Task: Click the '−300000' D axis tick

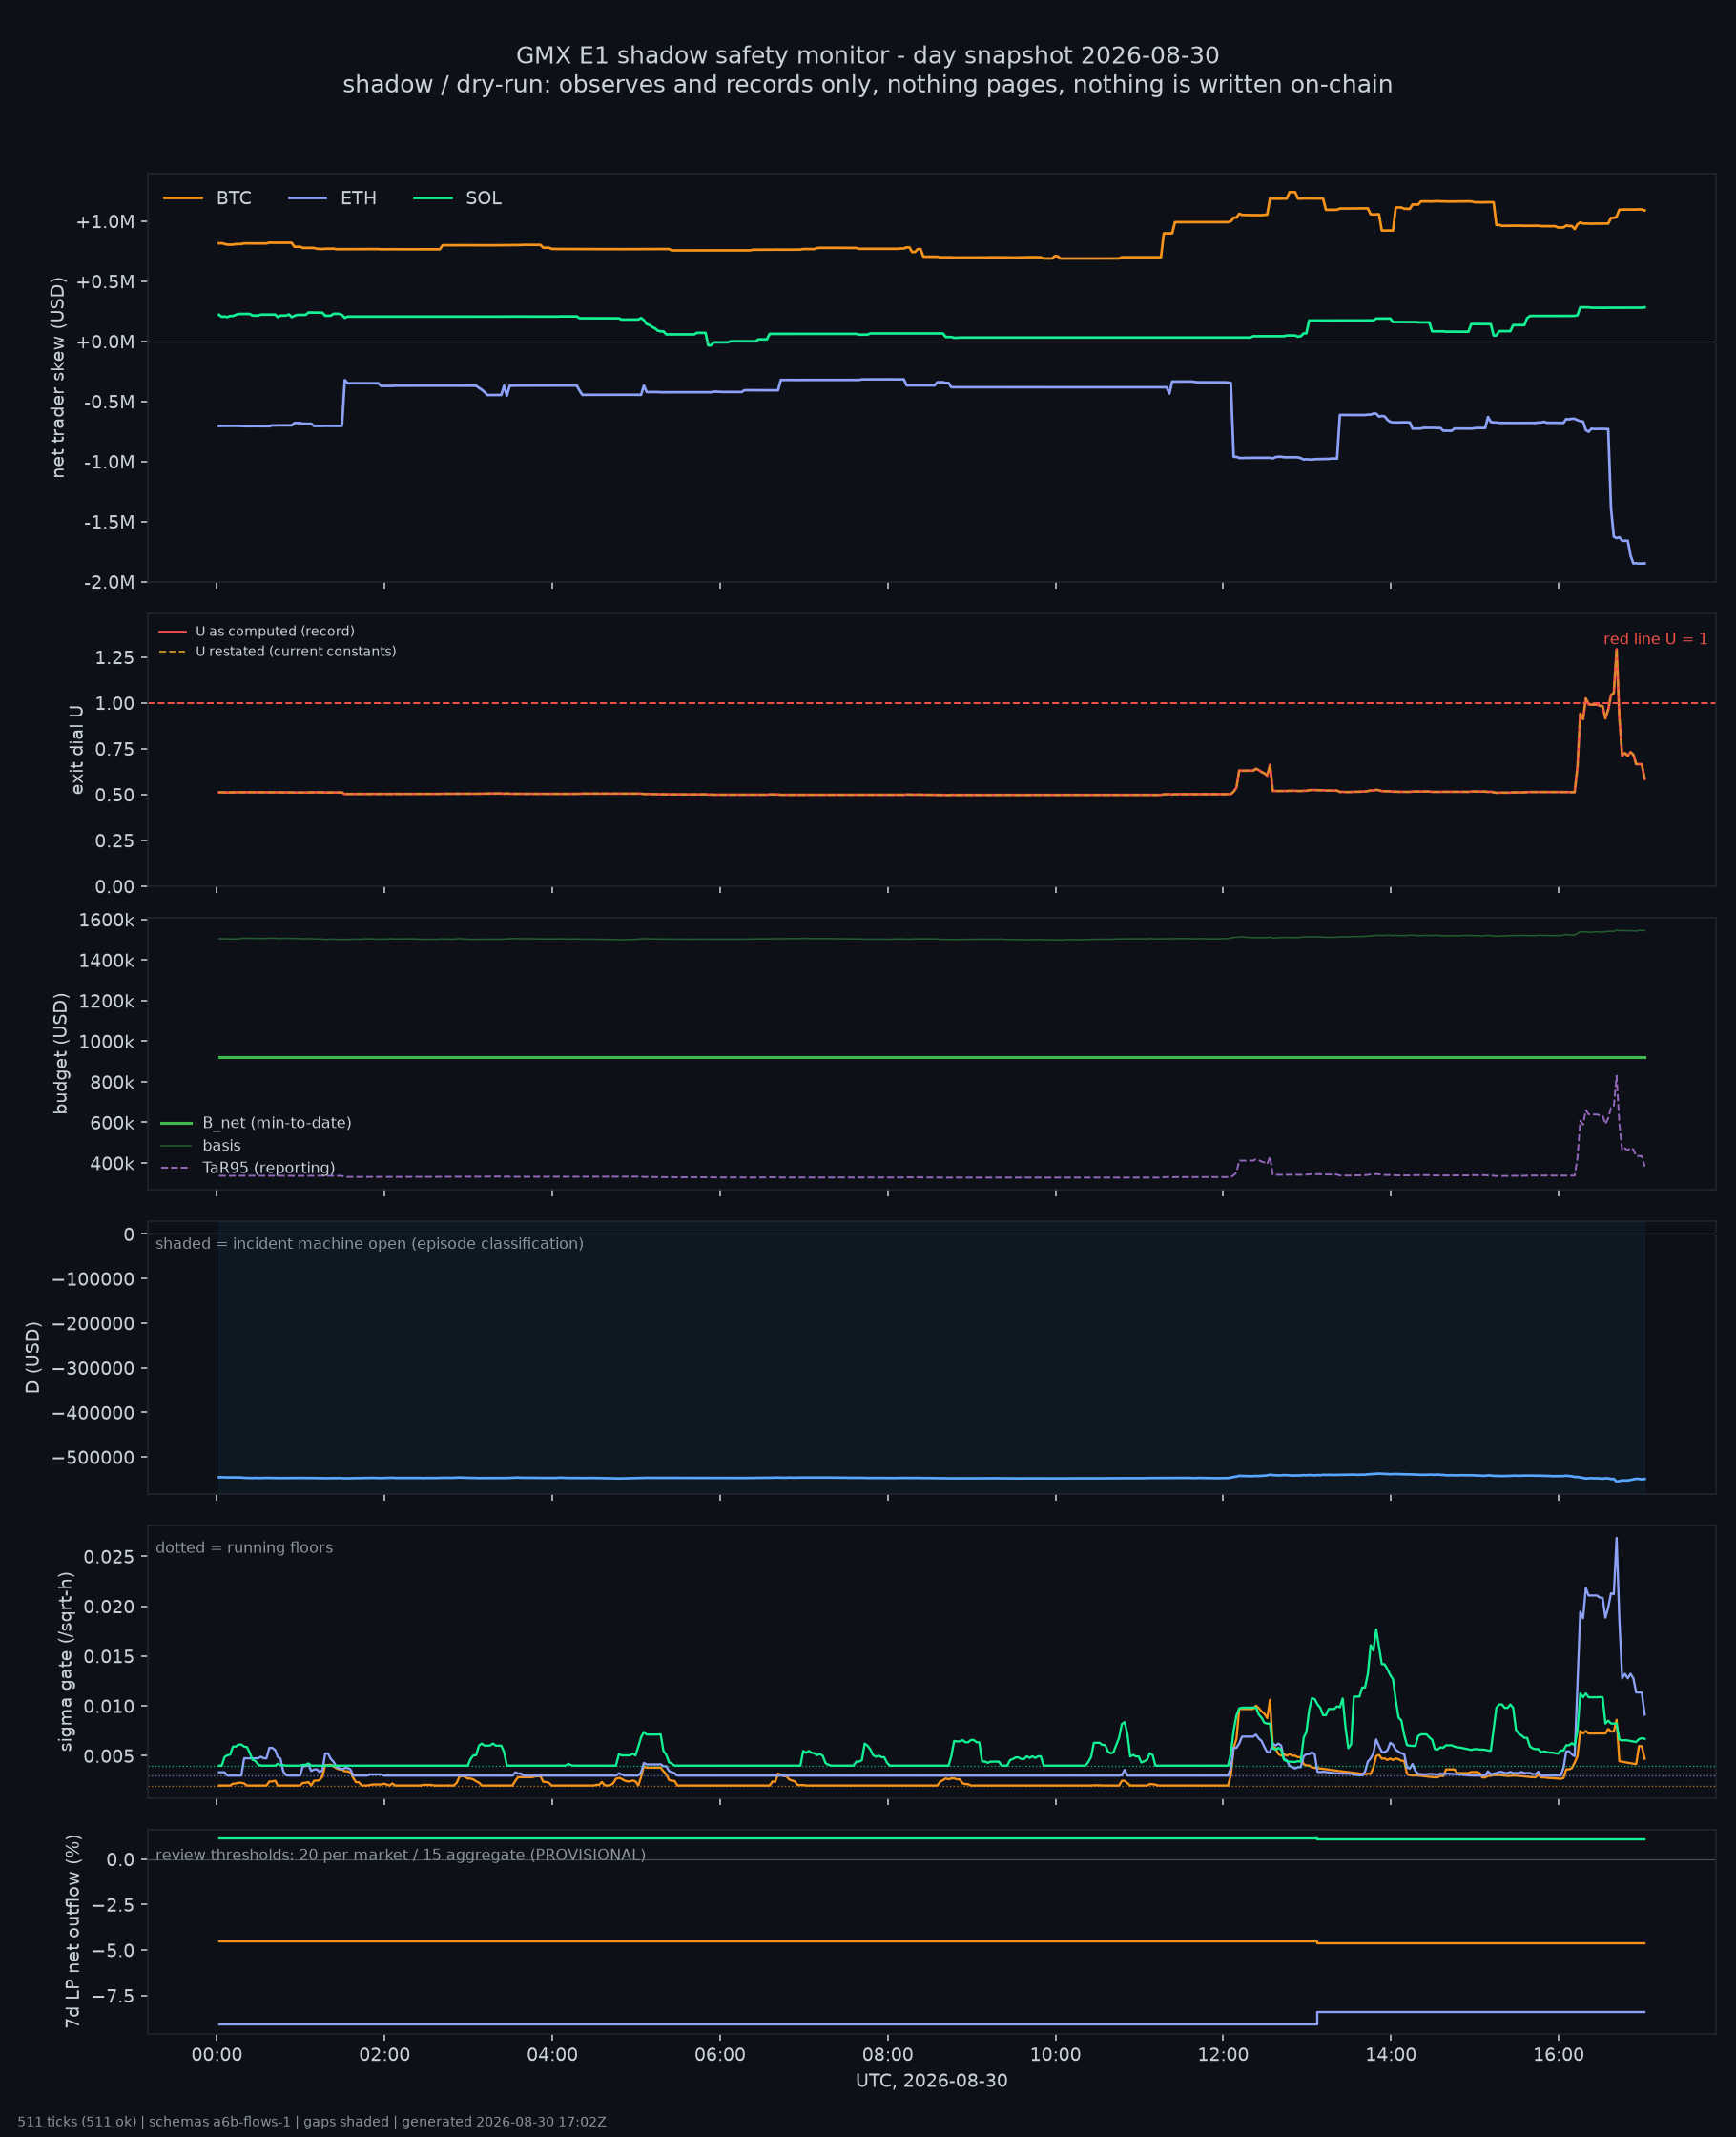Action: pyautogui.click(x=93, y=1369)
